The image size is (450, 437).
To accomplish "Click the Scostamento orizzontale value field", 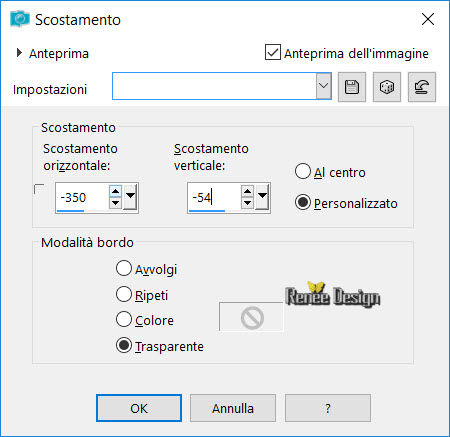I will click(82, 198).
